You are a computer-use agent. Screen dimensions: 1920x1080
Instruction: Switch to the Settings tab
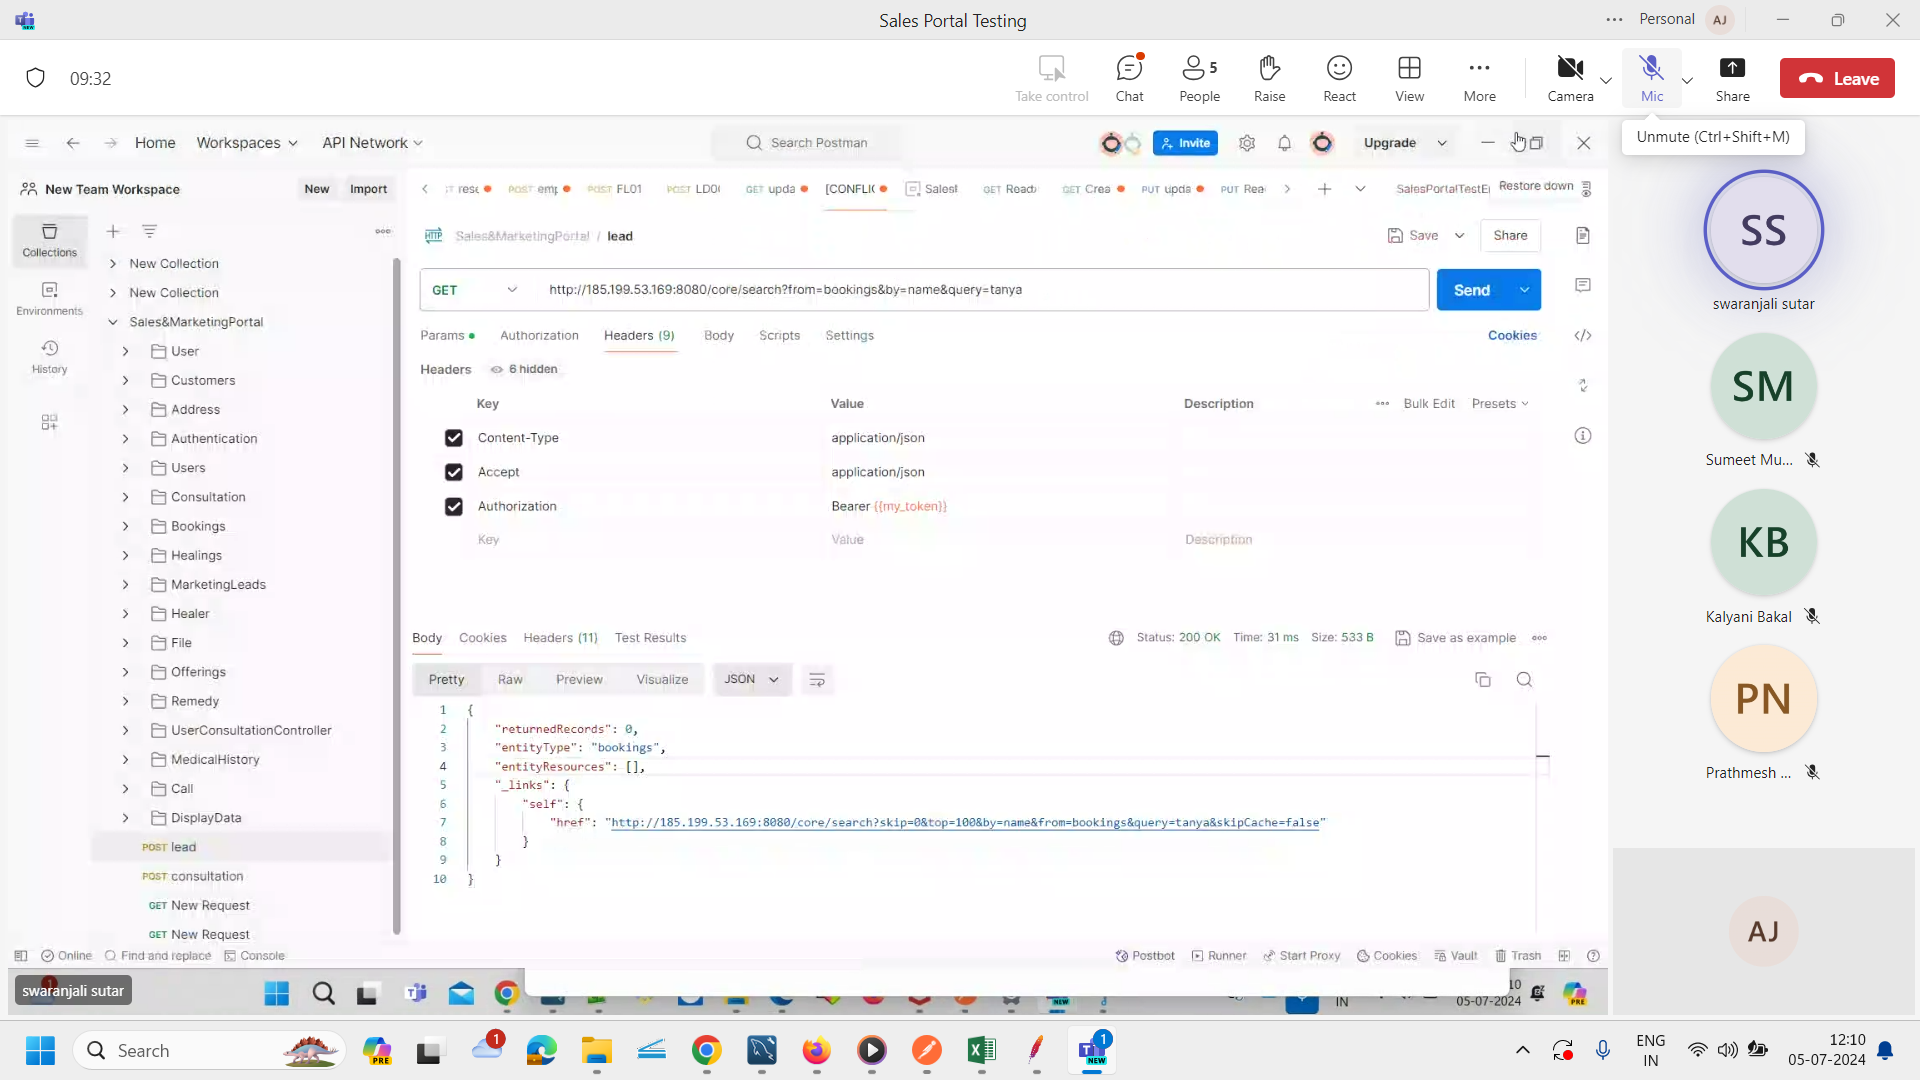(849, 336)
